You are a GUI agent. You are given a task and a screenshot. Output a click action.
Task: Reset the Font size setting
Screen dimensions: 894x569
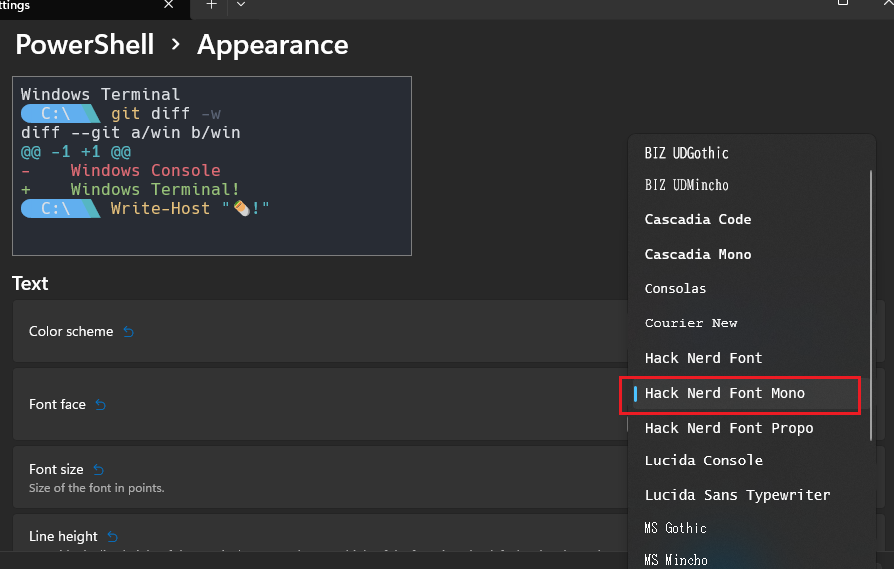[98, 470]
